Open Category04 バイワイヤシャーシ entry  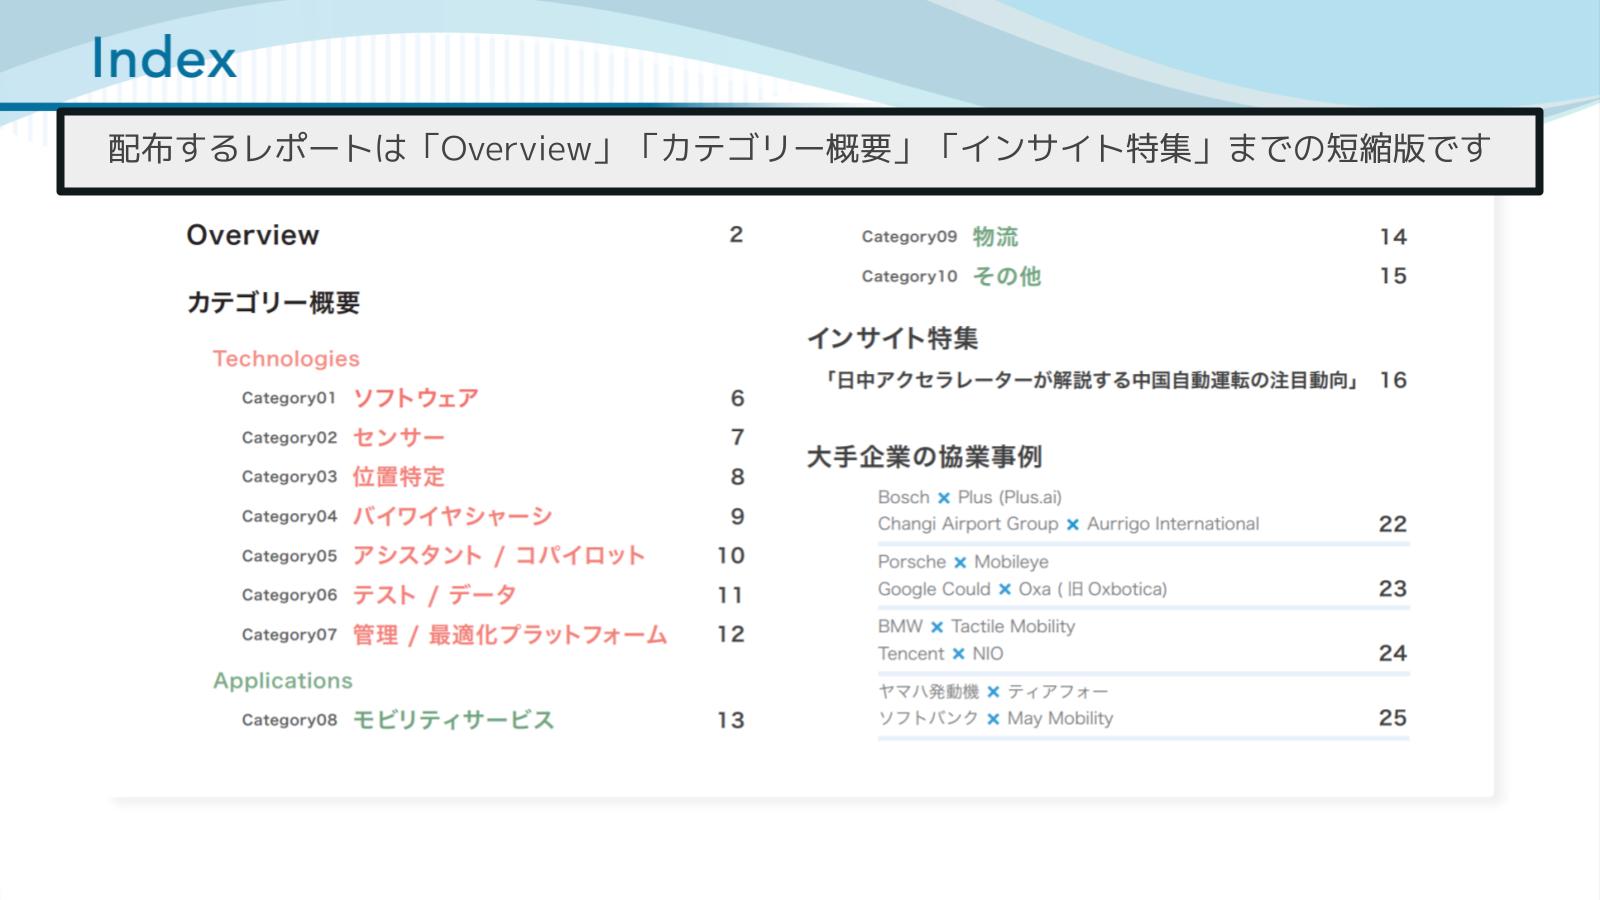point(493,516)
